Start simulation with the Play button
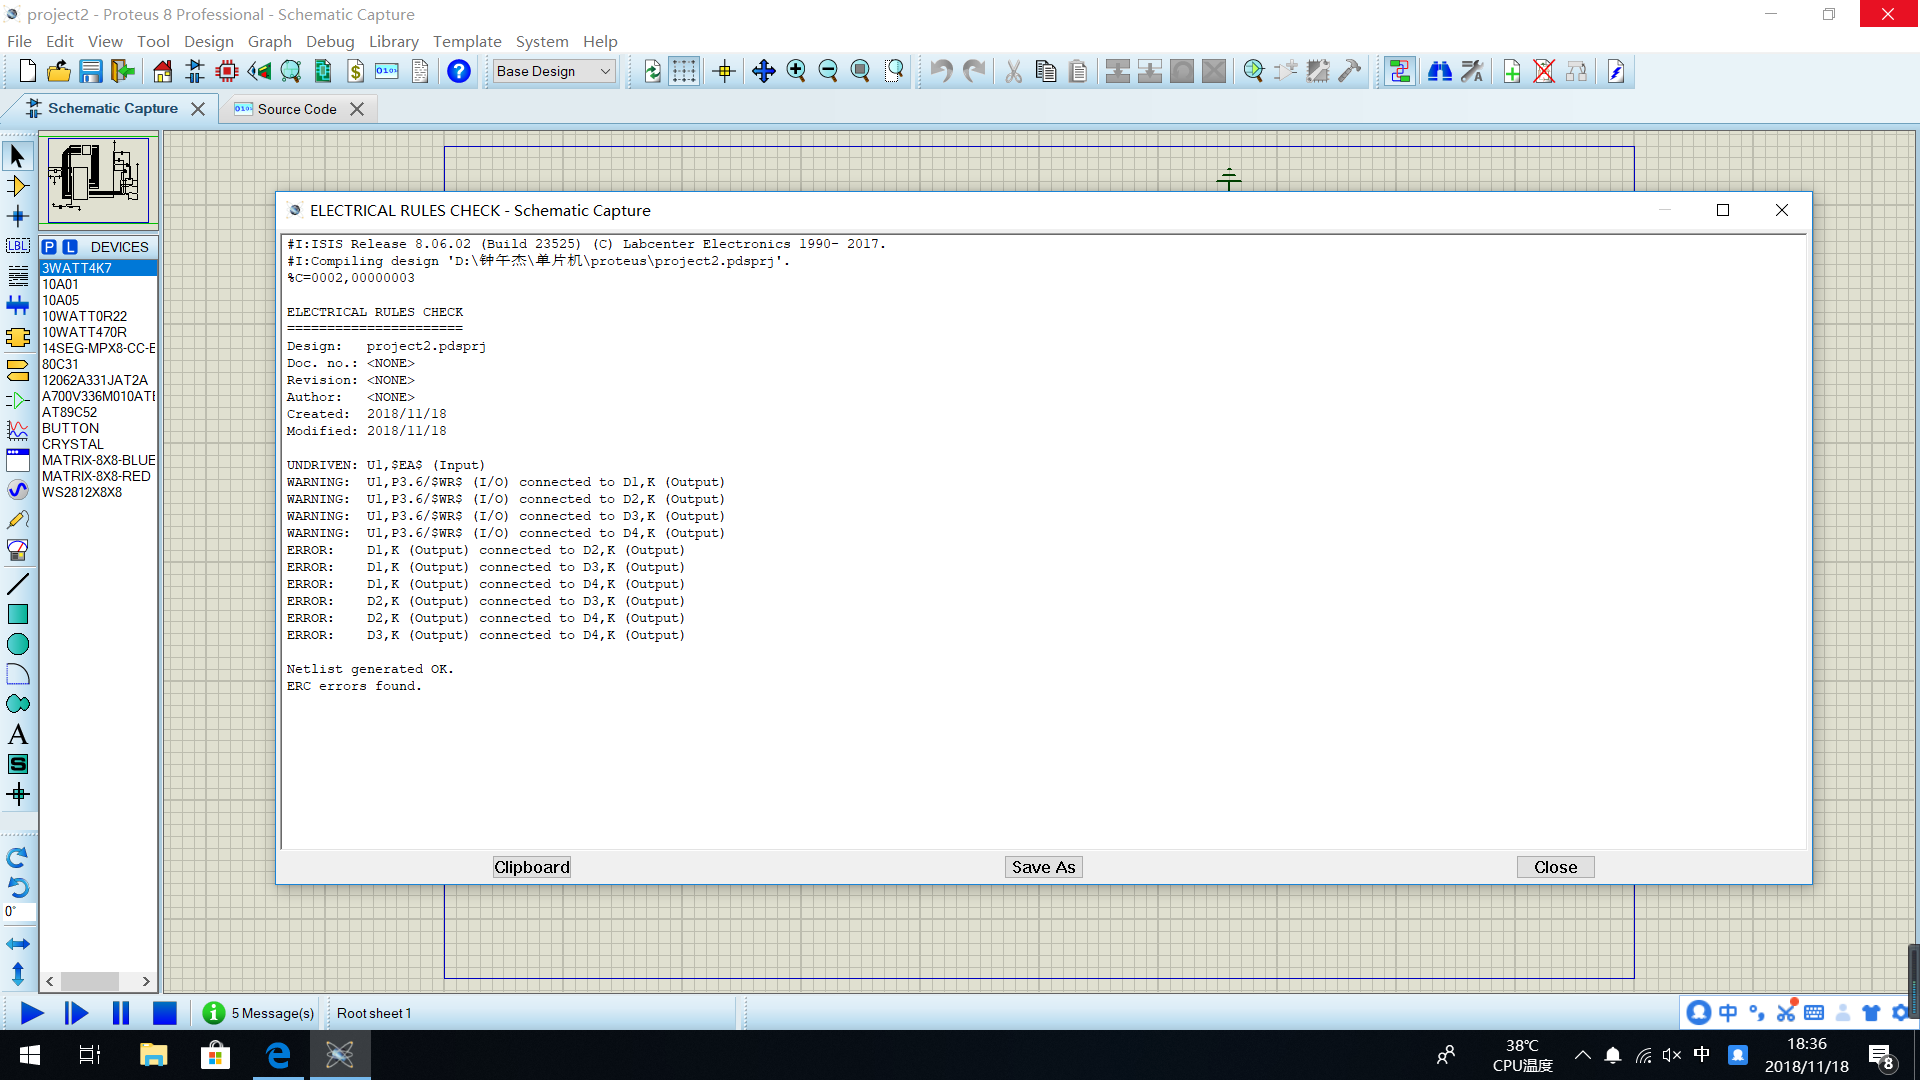 (x=32, y=1013)
